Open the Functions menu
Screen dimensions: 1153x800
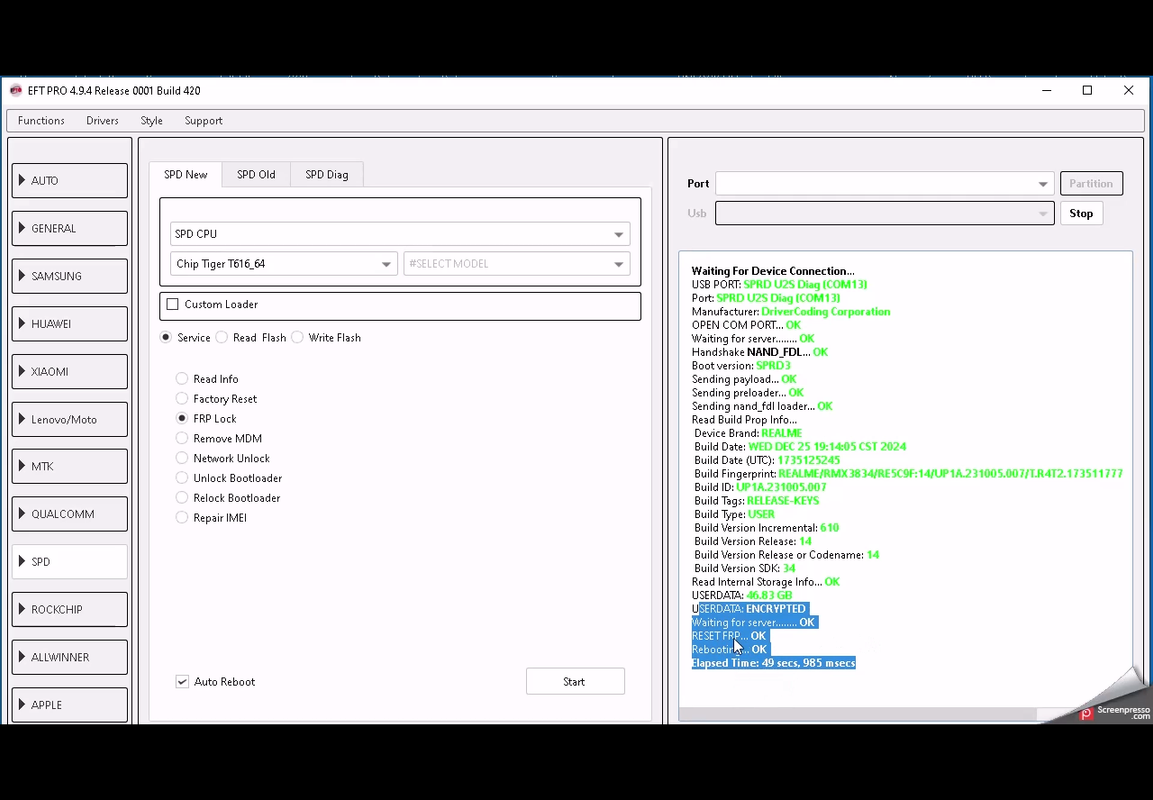(41, 121)
